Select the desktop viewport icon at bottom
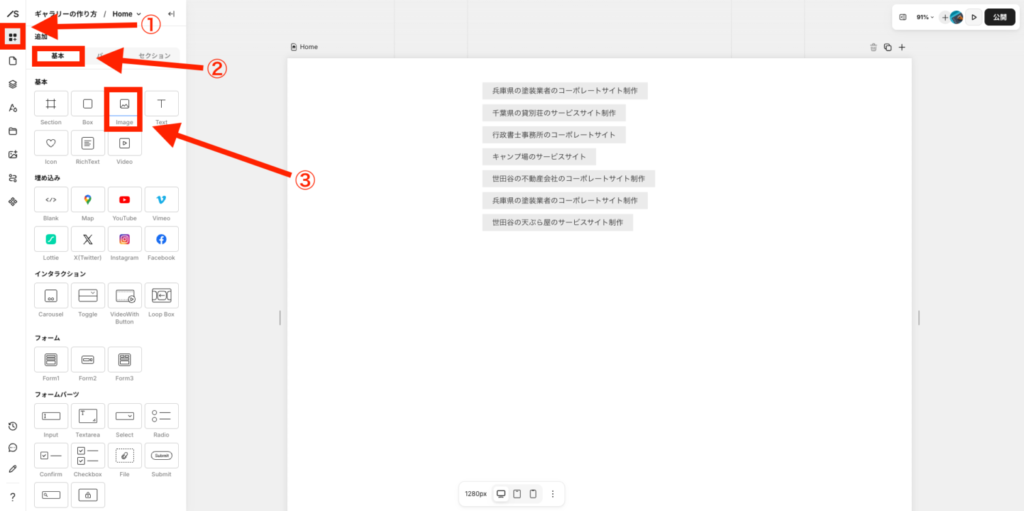Viewport: 1024px width, 511px height. (501, 494)
